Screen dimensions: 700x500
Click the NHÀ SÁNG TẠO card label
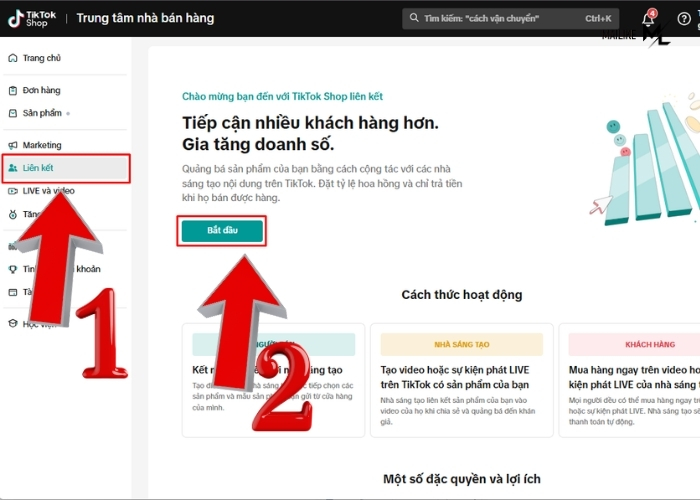pyautogui.click(x=462, y=345)
